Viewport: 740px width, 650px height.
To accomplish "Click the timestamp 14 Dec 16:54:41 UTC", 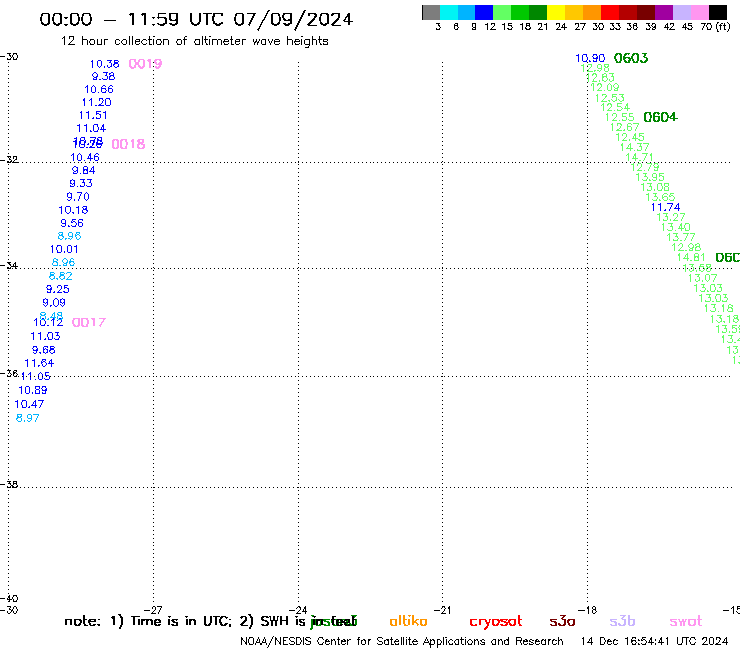I will (x=654, y=641).
